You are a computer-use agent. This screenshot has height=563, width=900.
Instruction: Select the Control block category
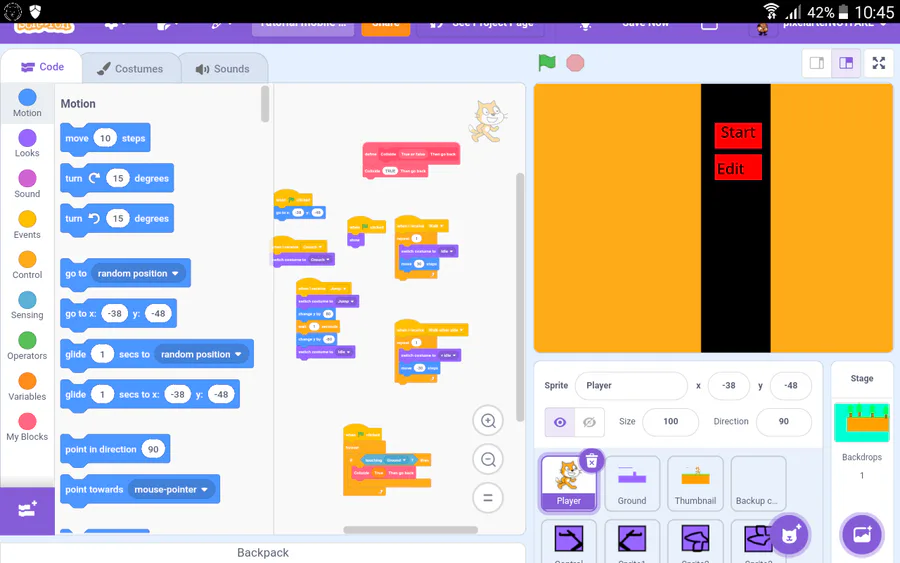pos(27,265)
